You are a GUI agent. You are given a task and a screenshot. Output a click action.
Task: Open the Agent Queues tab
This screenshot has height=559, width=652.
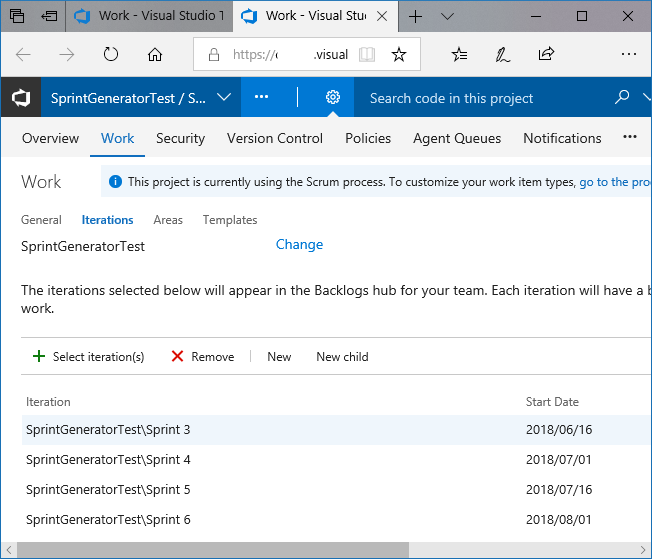pos(457,138)
